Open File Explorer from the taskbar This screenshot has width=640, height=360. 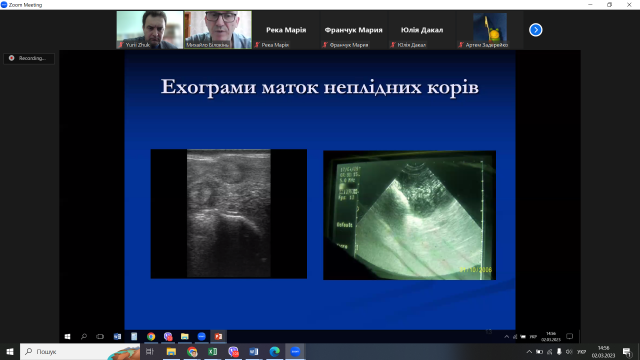click(x=171, y=351)
